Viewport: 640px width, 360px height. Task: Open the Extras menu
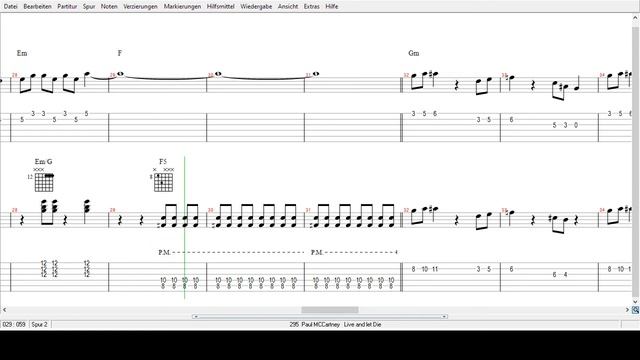click(x=312, y=7)
